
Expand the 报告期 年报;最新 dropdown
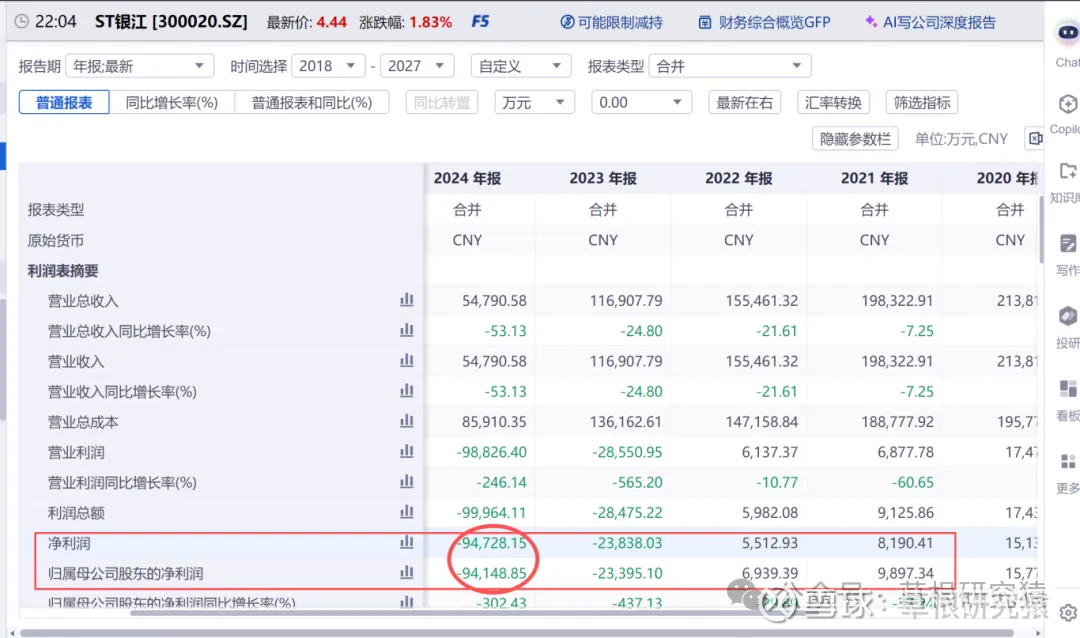coord(140,66)
